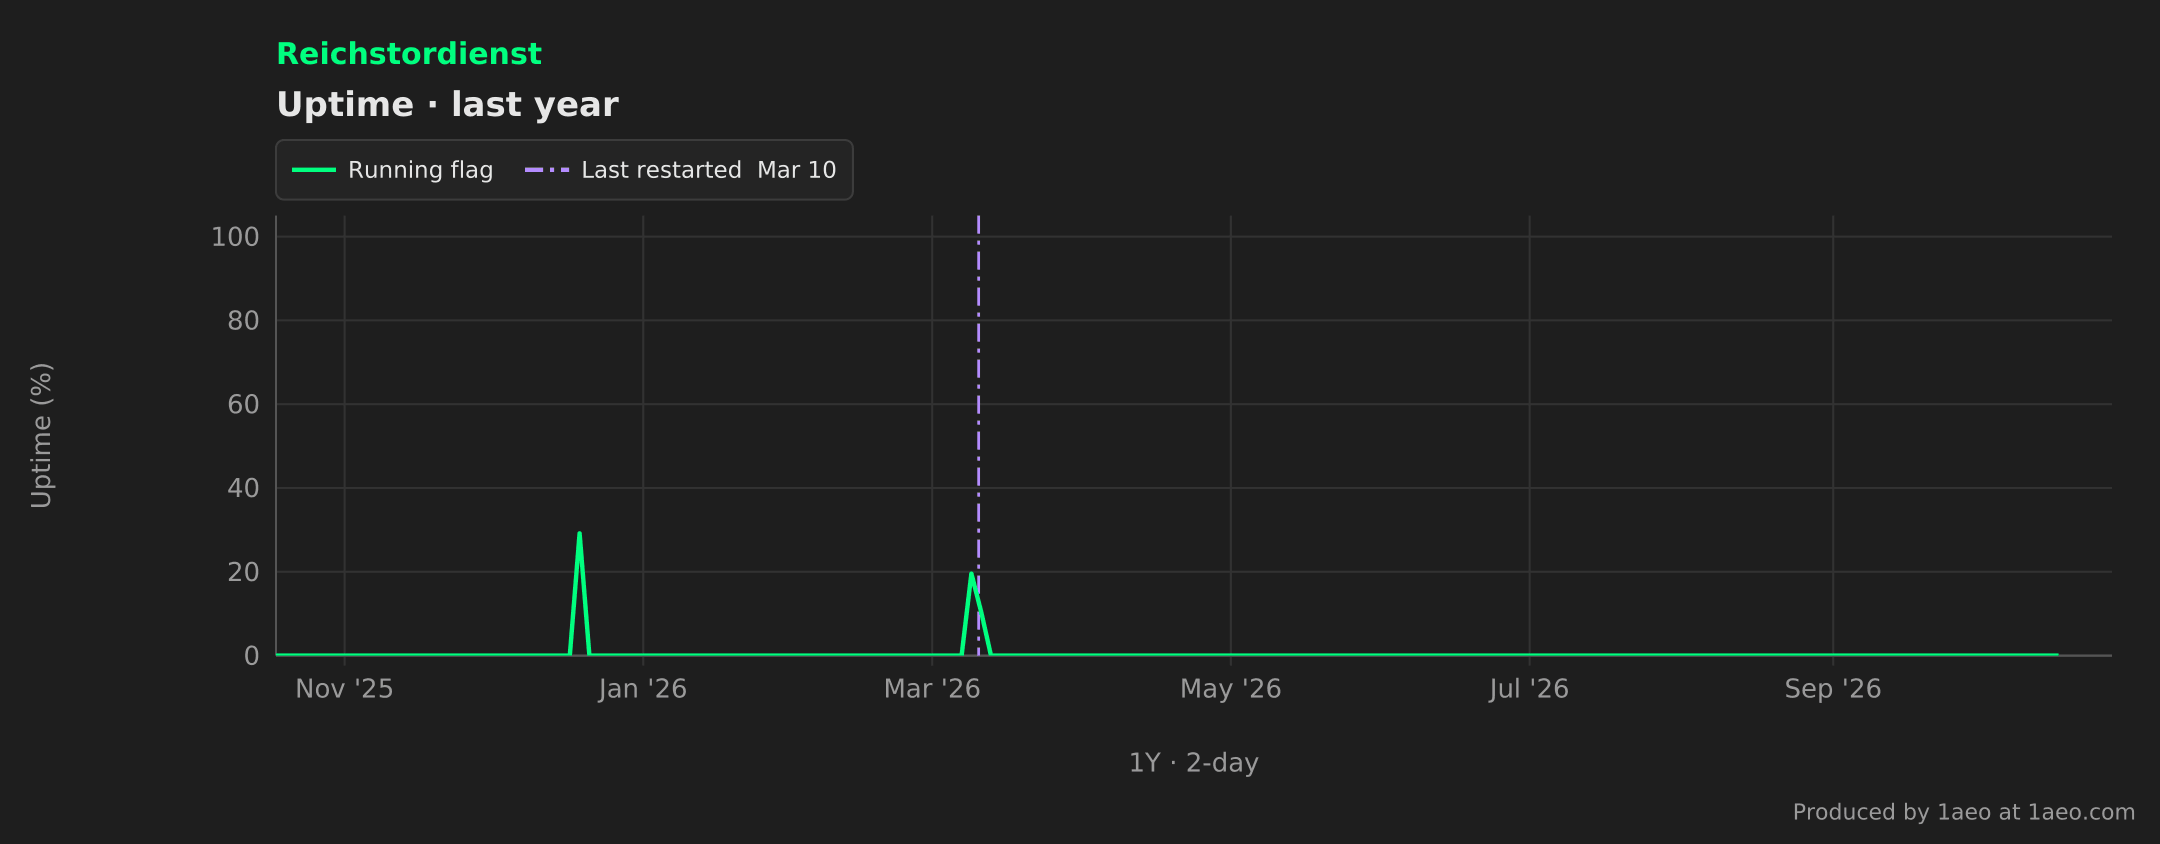The width and height of the screenshot is (2160, 844).
Task: Click the 20 value on the y-axis
Action: click(243, 572)
